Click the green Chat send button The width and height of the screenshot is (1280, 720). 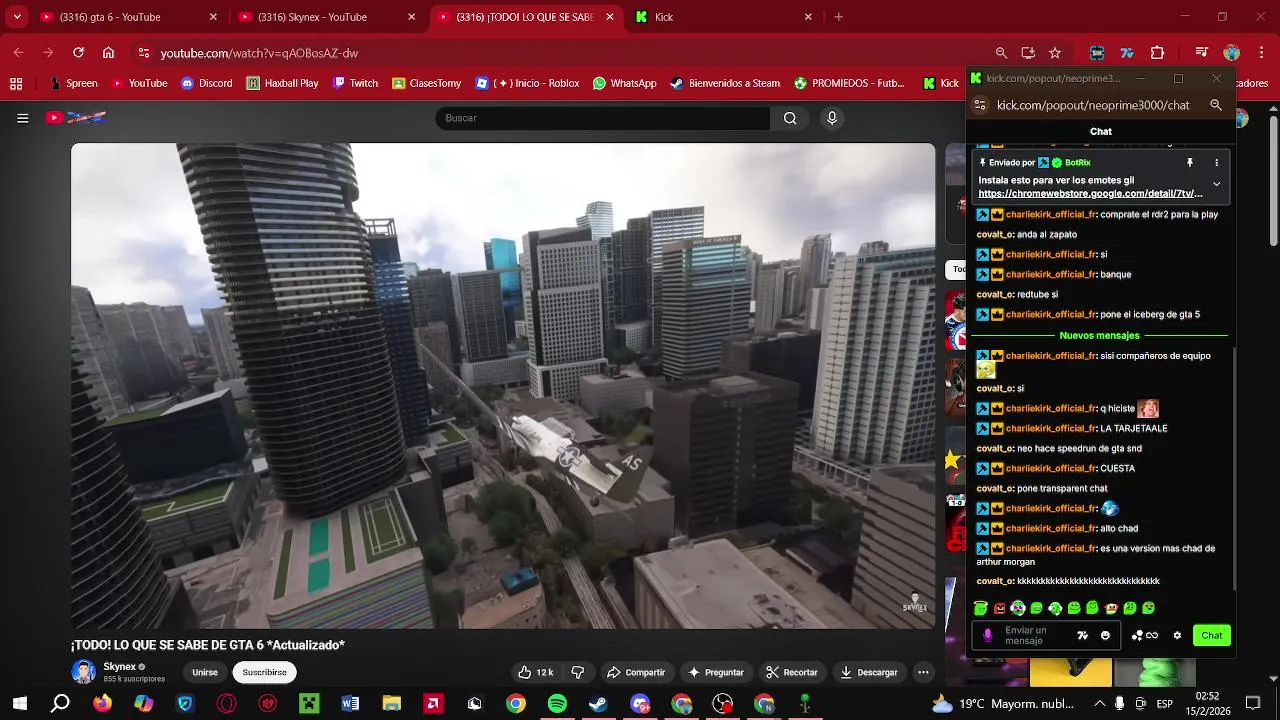point(1212,636)
